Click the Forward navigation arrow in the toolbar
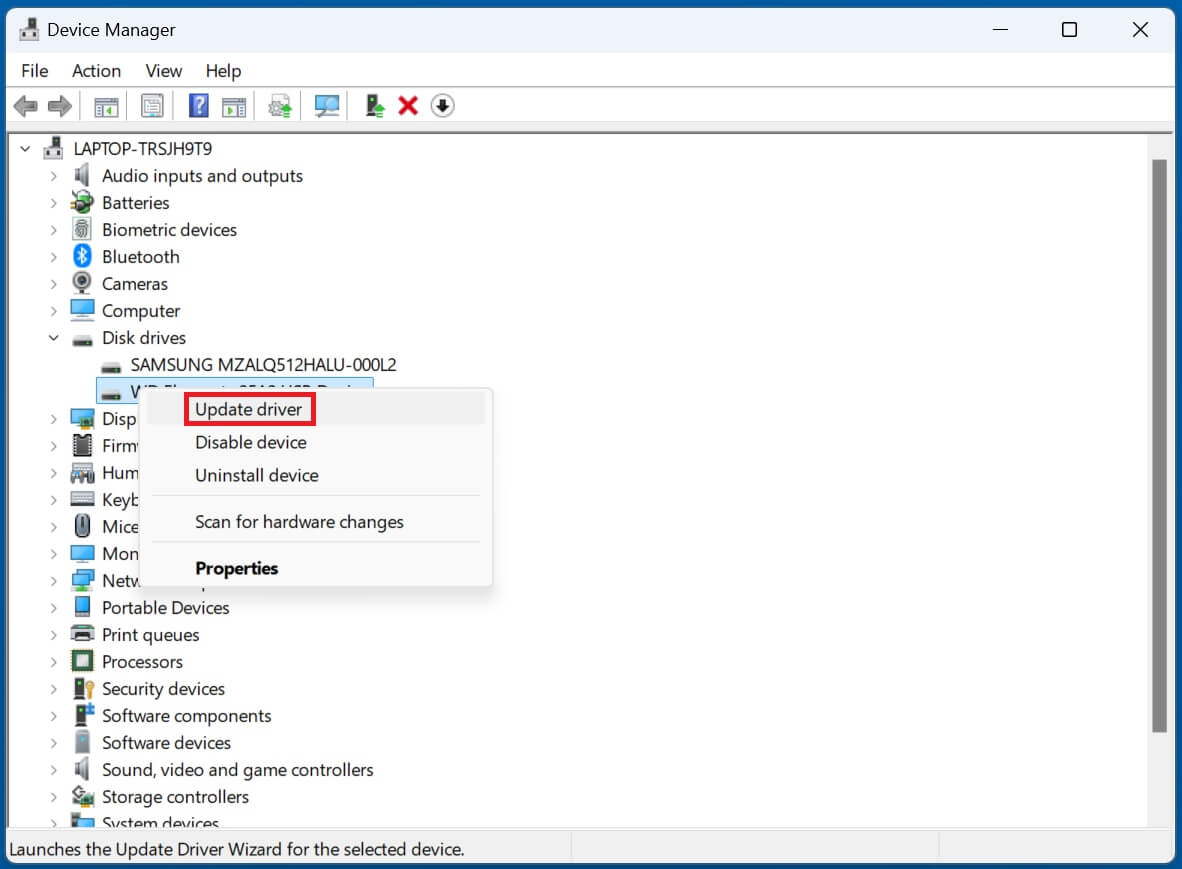The width and height of the screenshot is (1182, 869). point(58,105)
